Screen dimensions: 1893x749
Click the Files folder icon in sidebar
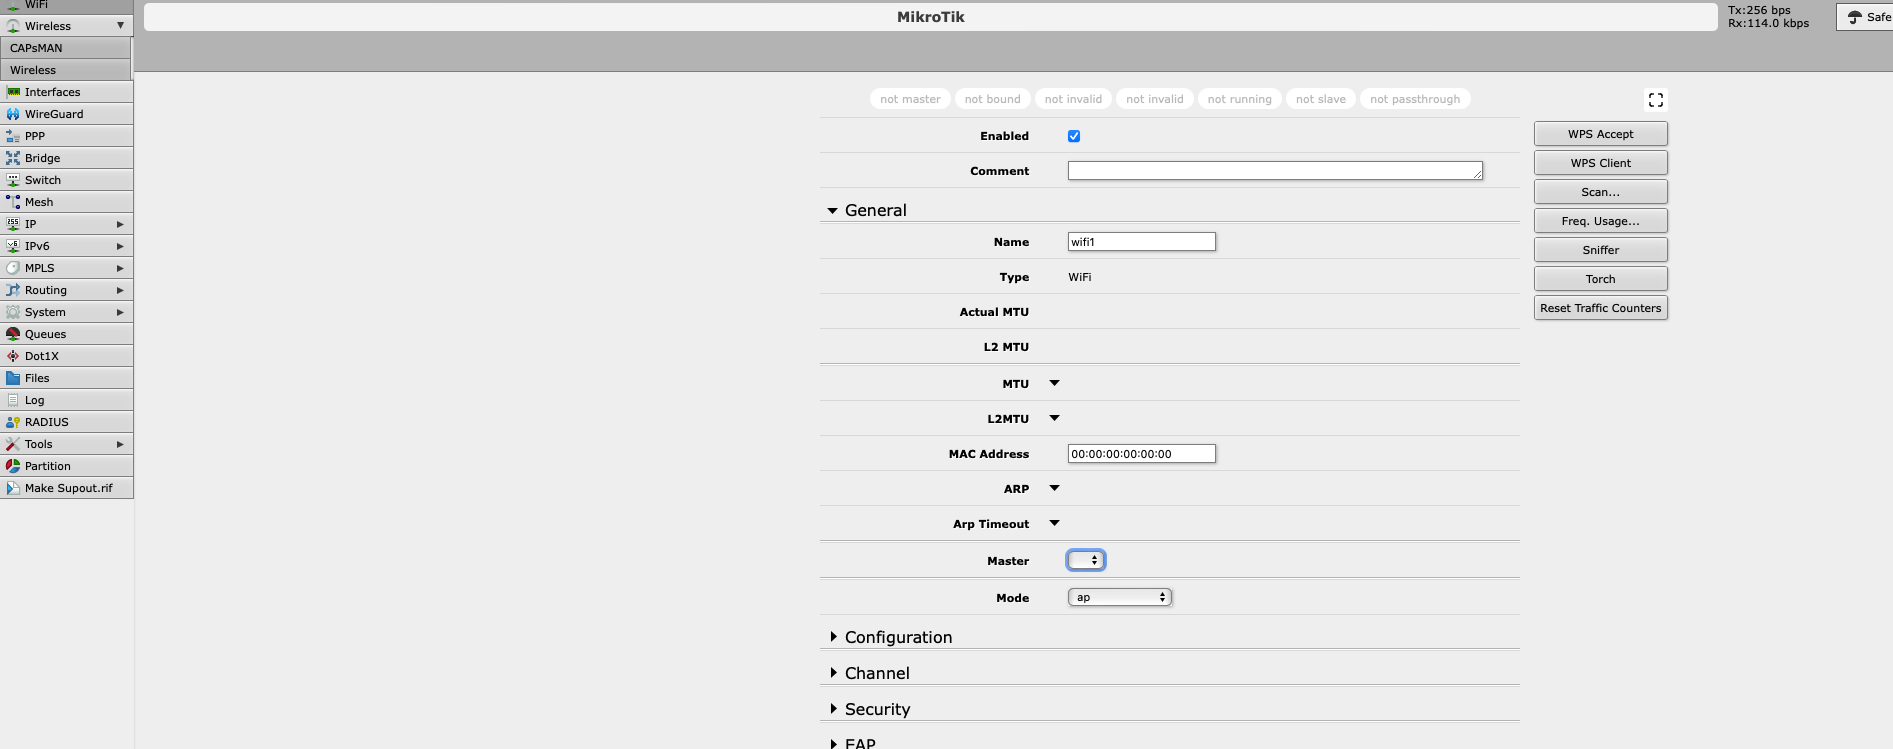pos(13,378)
